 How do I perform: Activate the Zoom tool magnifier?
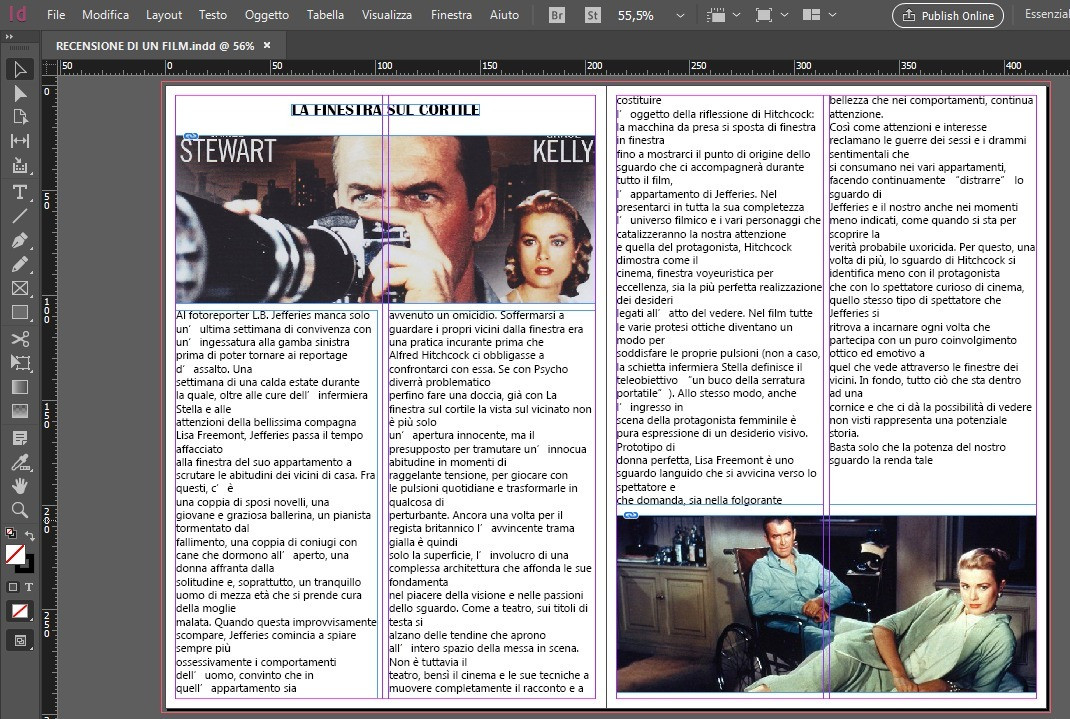(x=20, y=510)
